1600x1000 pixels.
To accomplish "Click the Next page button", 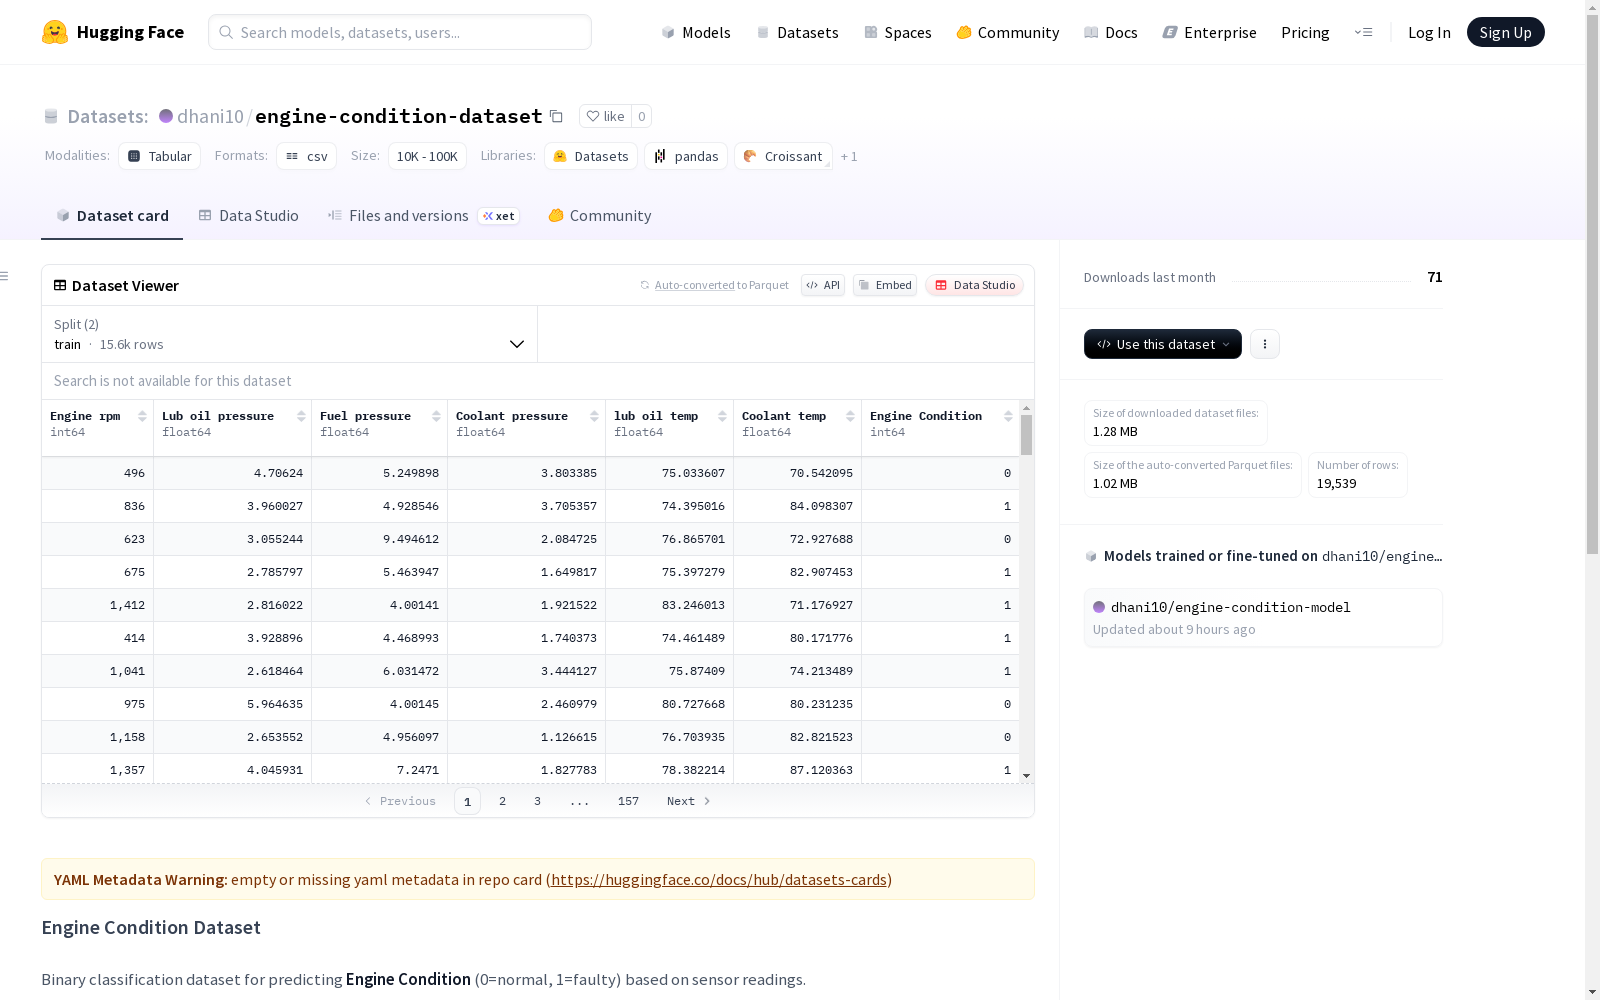I will tap(689, 801).
